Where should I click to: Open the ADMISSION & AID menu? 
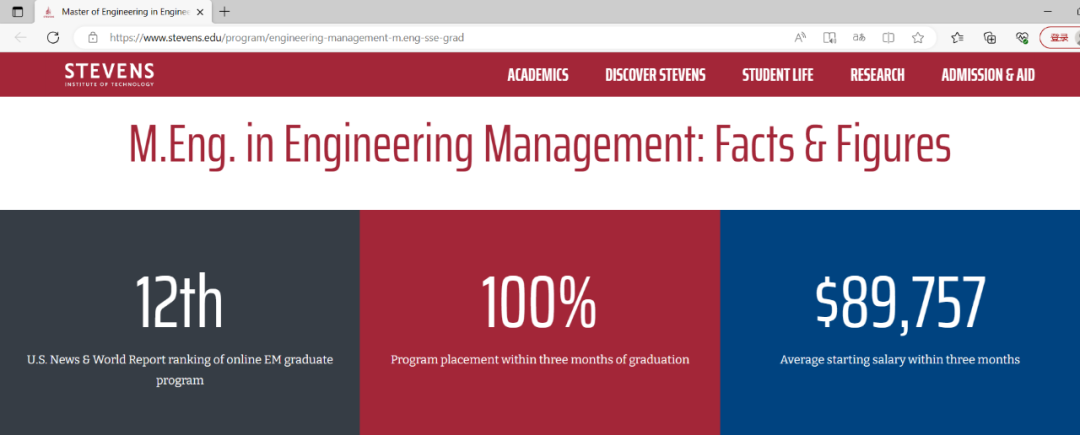pyautogui.click(x=988, y=75)
